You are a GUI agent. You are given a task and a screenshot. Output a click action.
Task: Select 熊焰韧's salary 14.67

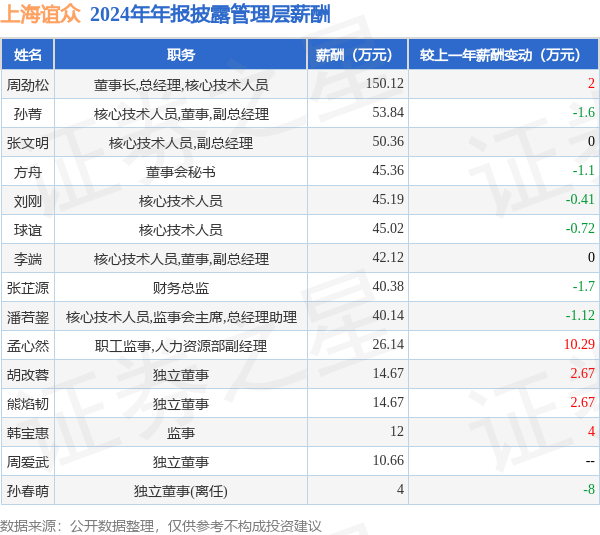tap(388, 403)
